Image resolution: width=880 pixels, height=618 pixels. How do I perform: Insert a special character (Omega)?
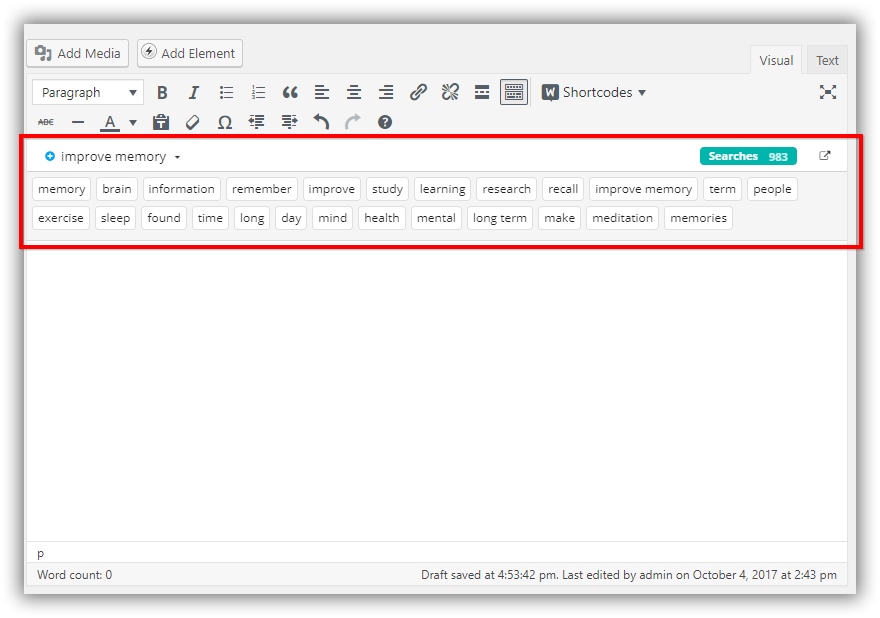click(x=225, y=122)
